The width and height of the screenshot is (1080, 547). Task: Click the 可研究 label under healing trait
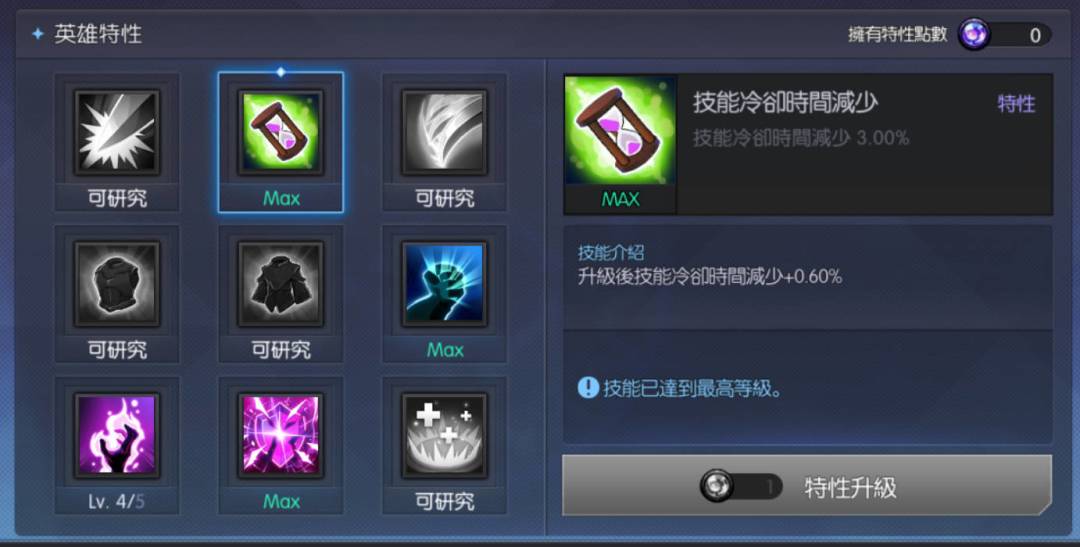coord(445,502)
